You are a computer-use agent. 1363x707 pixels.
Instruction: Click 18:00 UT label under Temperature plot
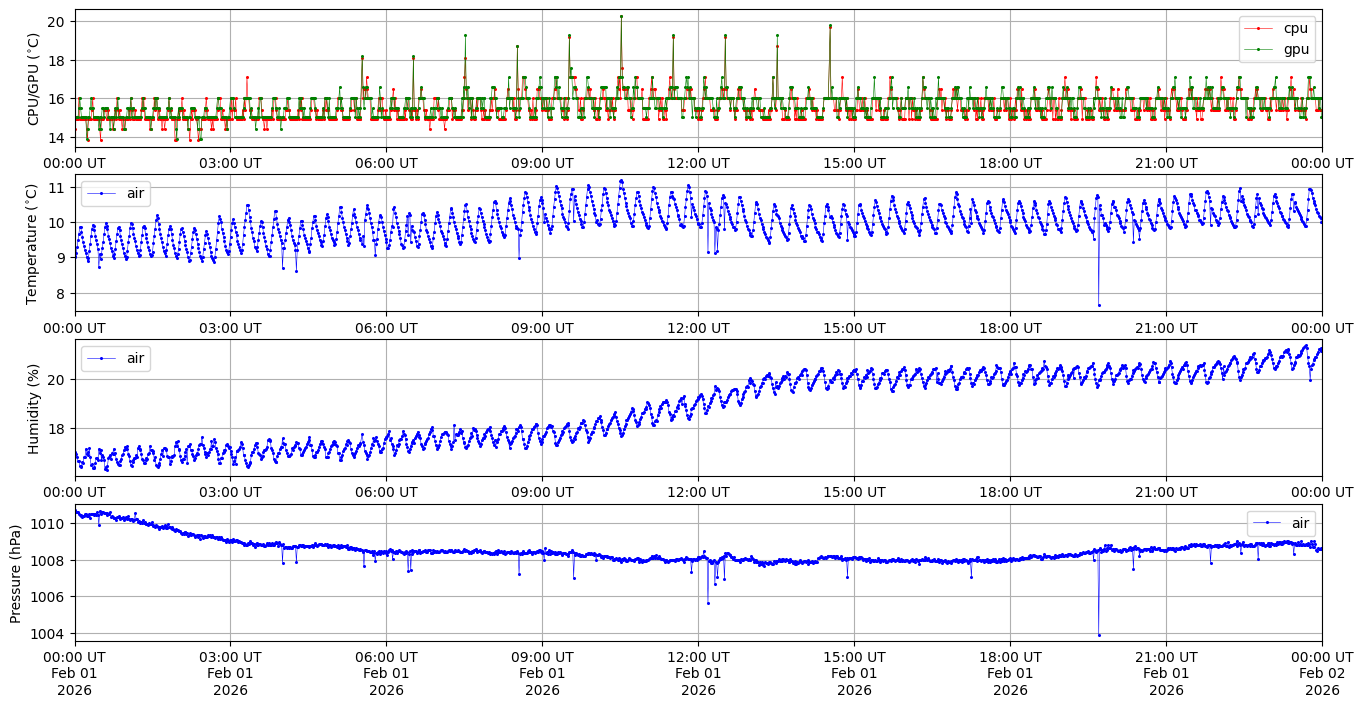[x=1010, y=327]
